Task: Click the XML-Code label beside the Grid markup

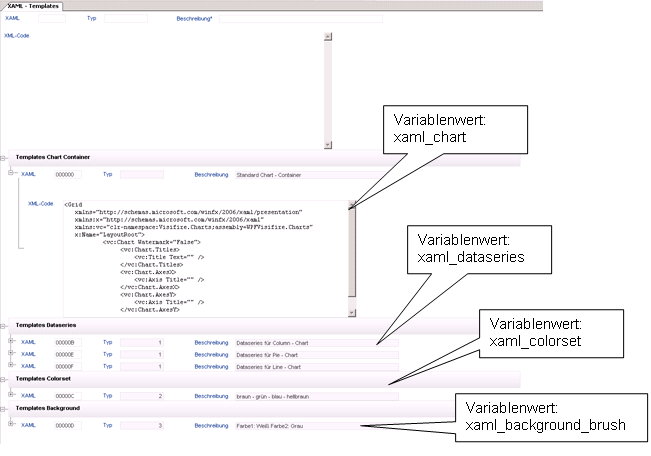Action: [40, 203]
